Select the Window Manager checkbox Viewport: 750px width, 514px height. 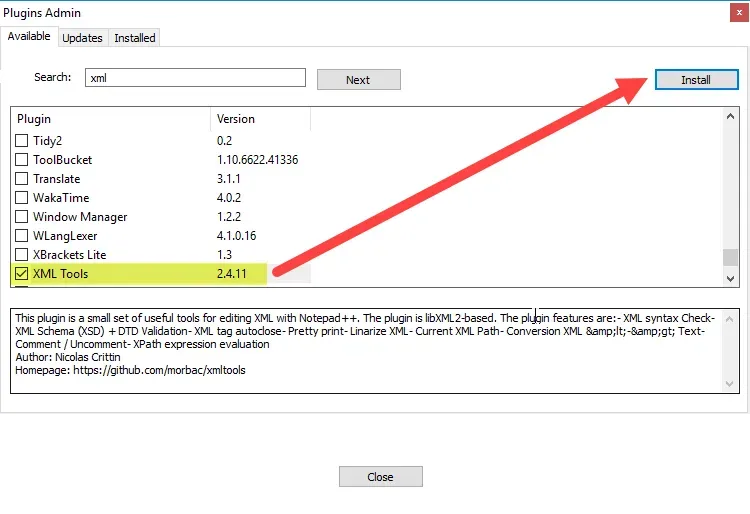coord(22,217)
